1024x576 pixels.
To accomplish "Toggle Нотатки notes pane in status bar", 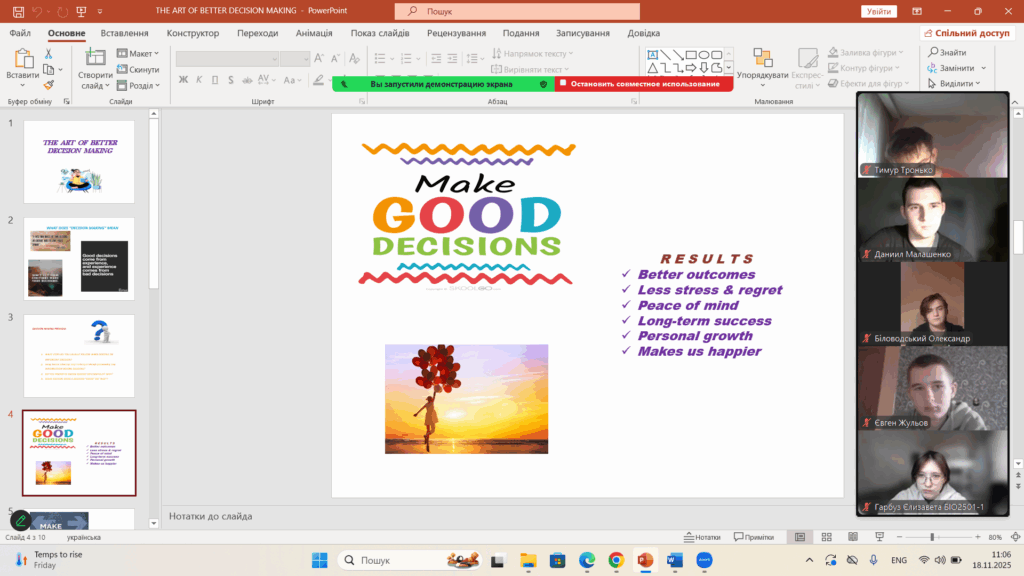I will [x=702, y=537].
